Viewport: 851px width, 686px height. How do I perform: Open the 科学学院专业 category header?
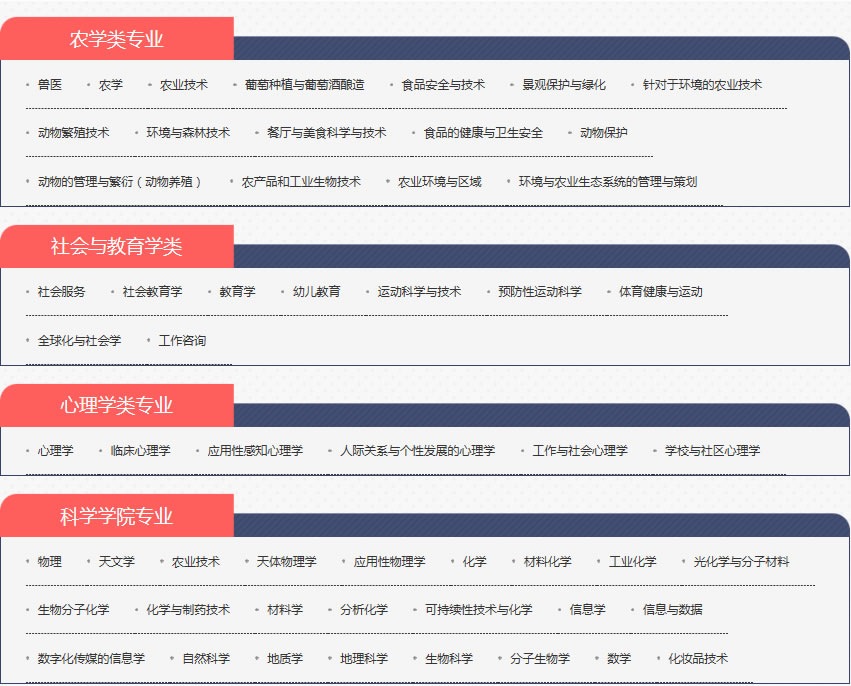[117, 516]
